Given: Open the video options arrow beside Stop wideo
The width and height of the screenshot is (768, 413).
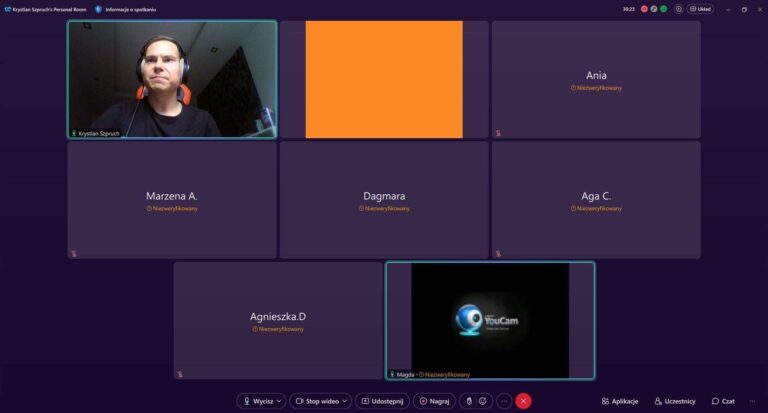Looking at the screenshot, I should 346,401.
